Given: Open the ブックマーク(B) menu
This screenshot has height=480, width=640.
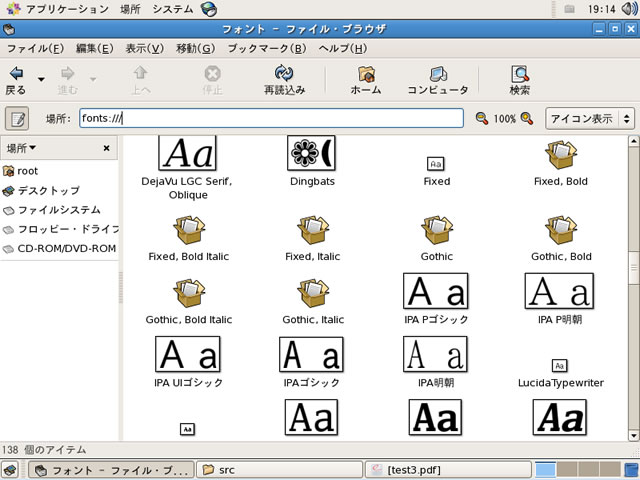Looking at the screenshot, I should click(268, 48).
